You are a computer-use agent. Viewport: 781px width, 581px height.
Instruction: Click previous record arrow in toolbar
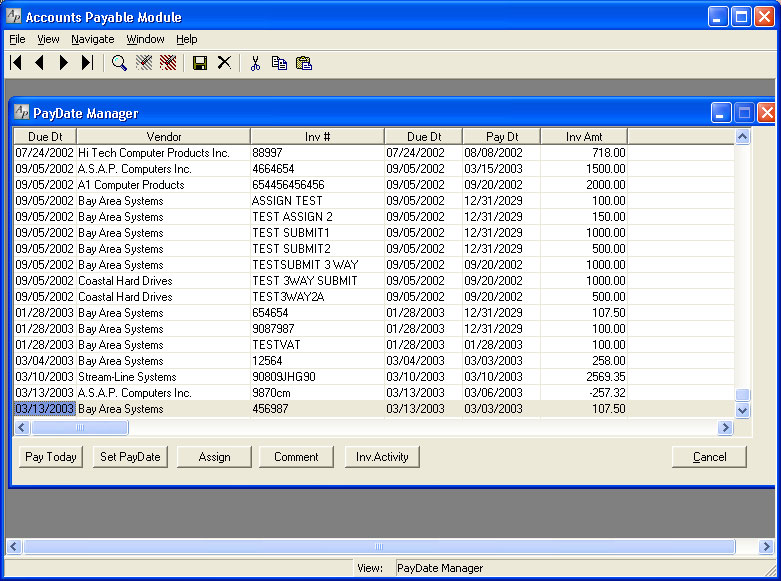(40, 63)
